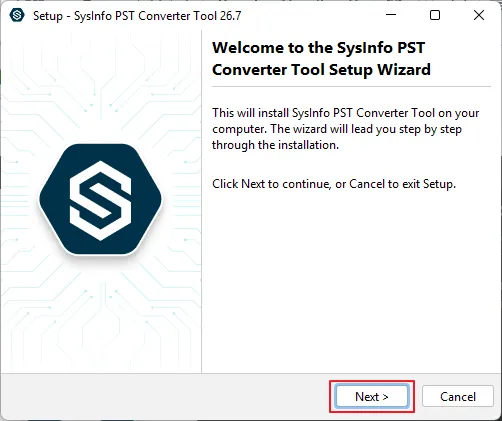Click the 'This will install SysInfo PST Converter' paragraph
The image size is (502, 421).
pyautogui.click(x=346, y=129)
